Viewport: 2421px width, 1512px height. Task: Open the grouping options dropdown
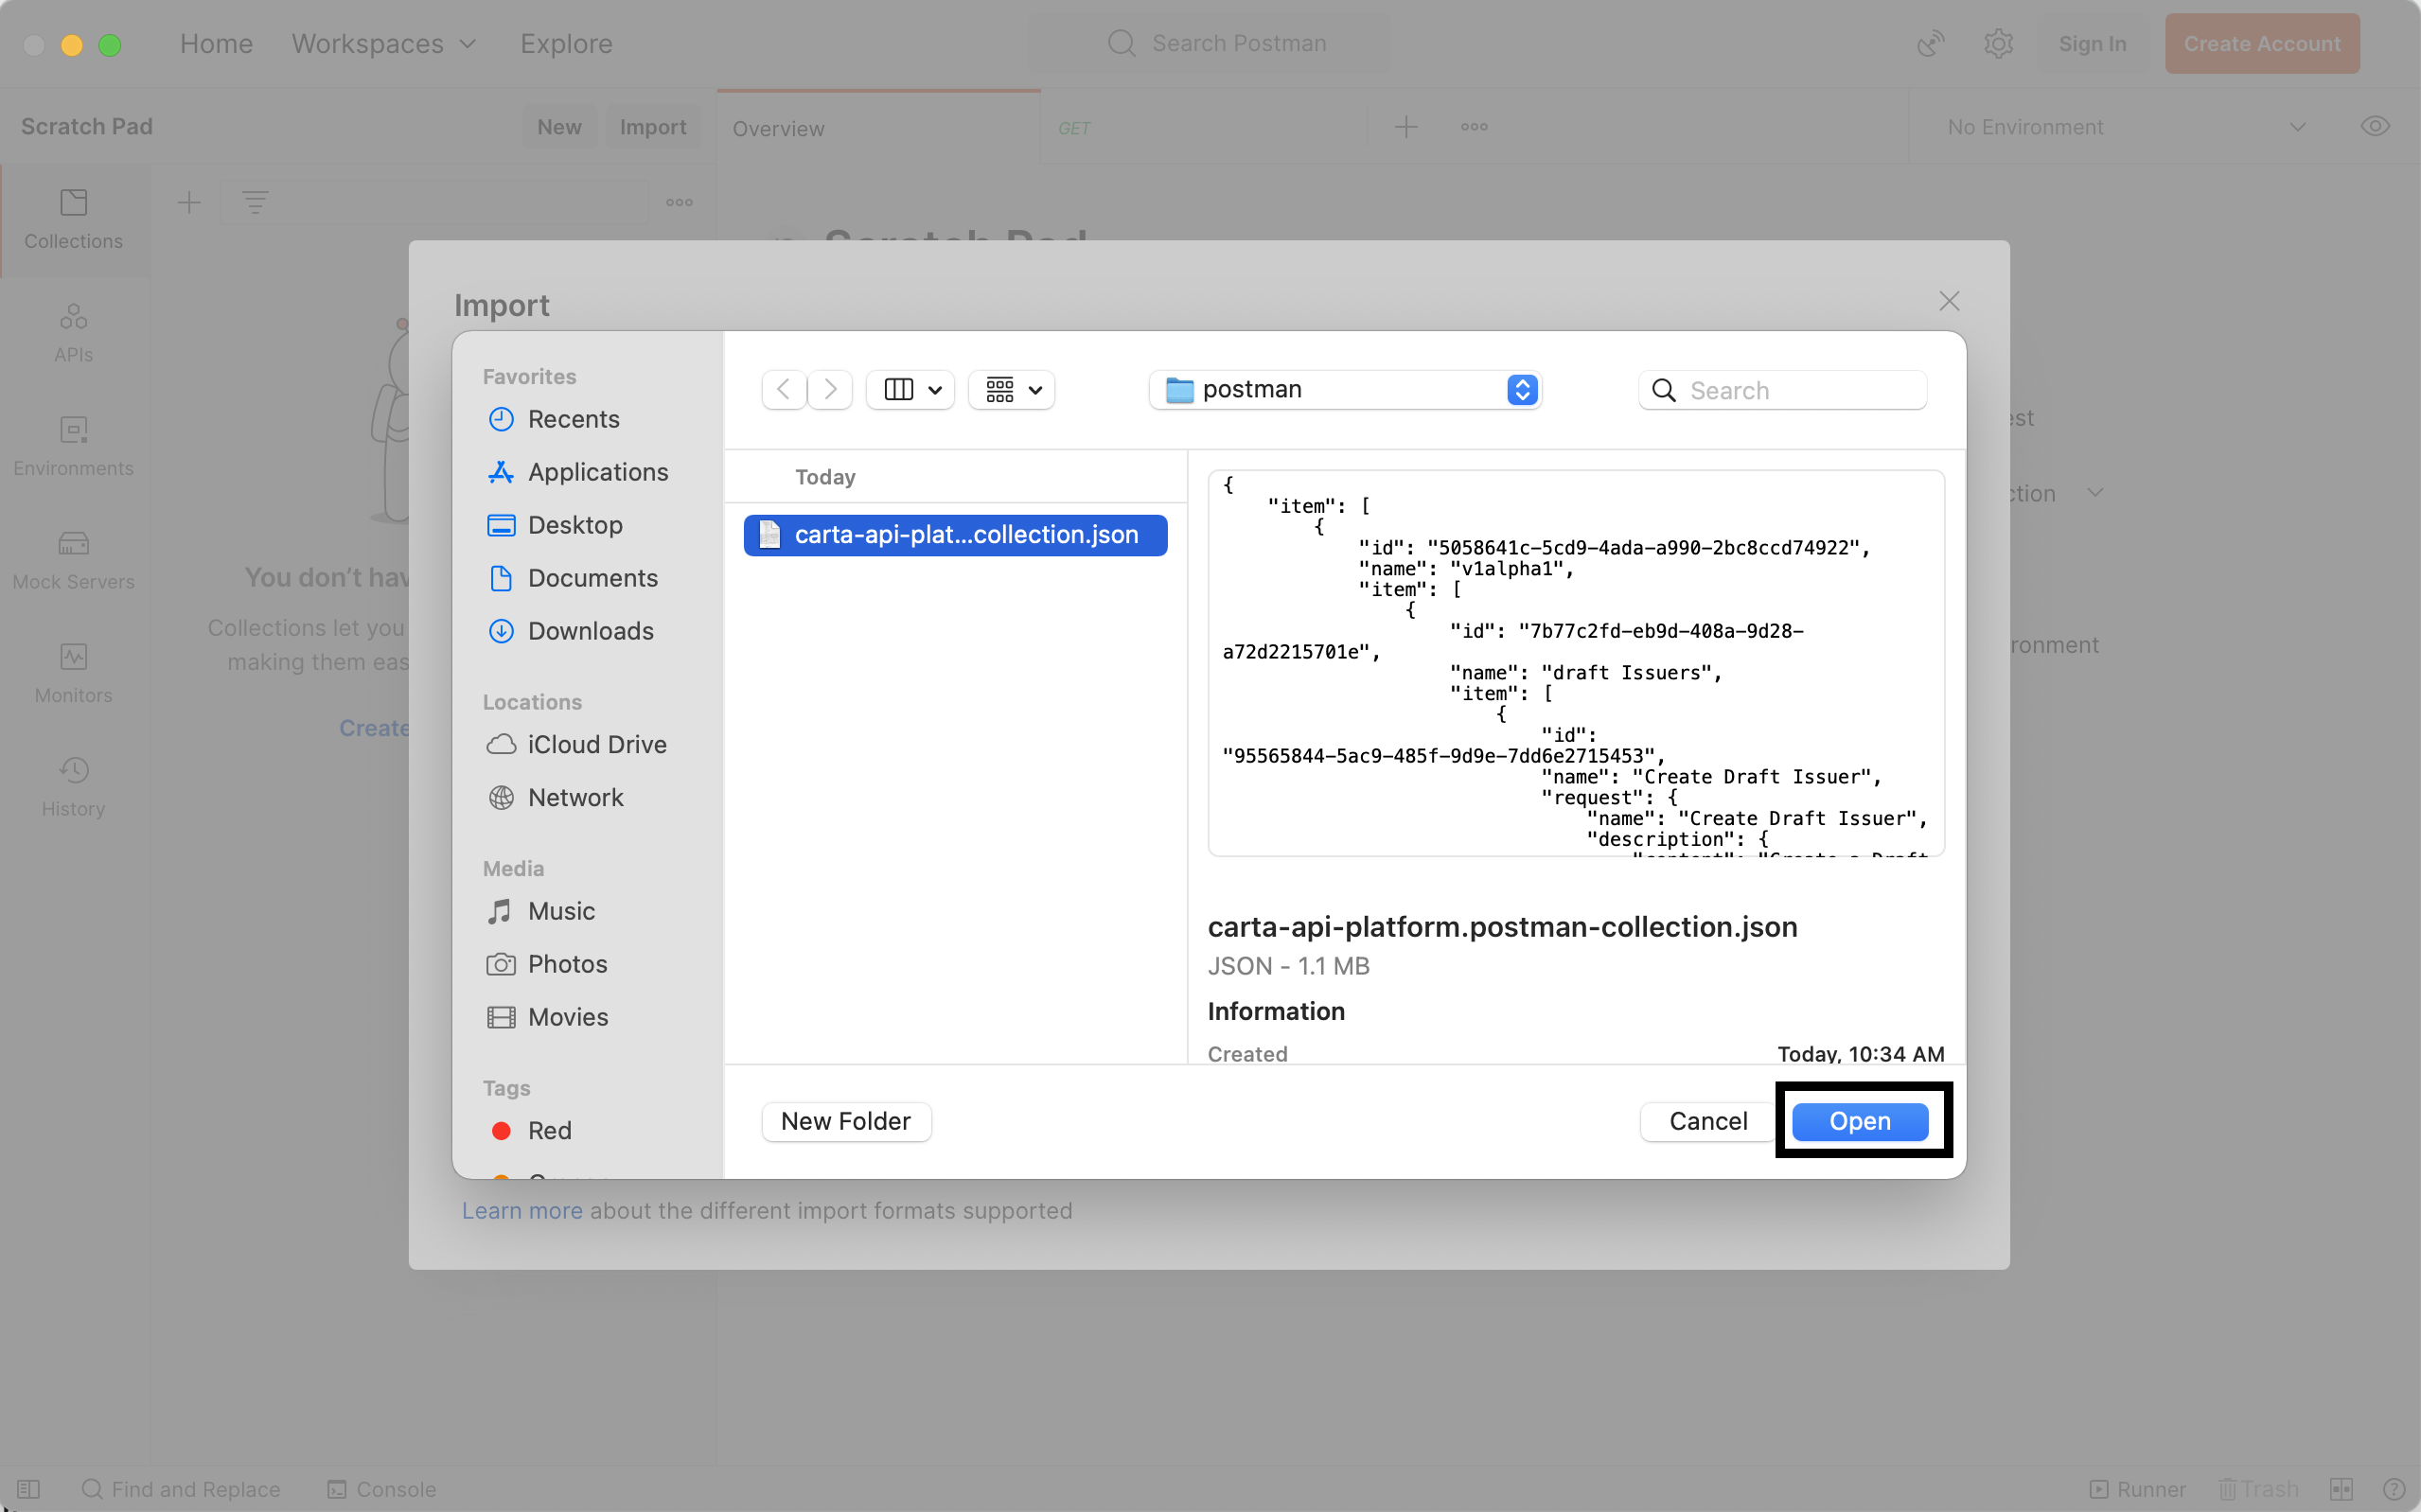[1012, 390]
